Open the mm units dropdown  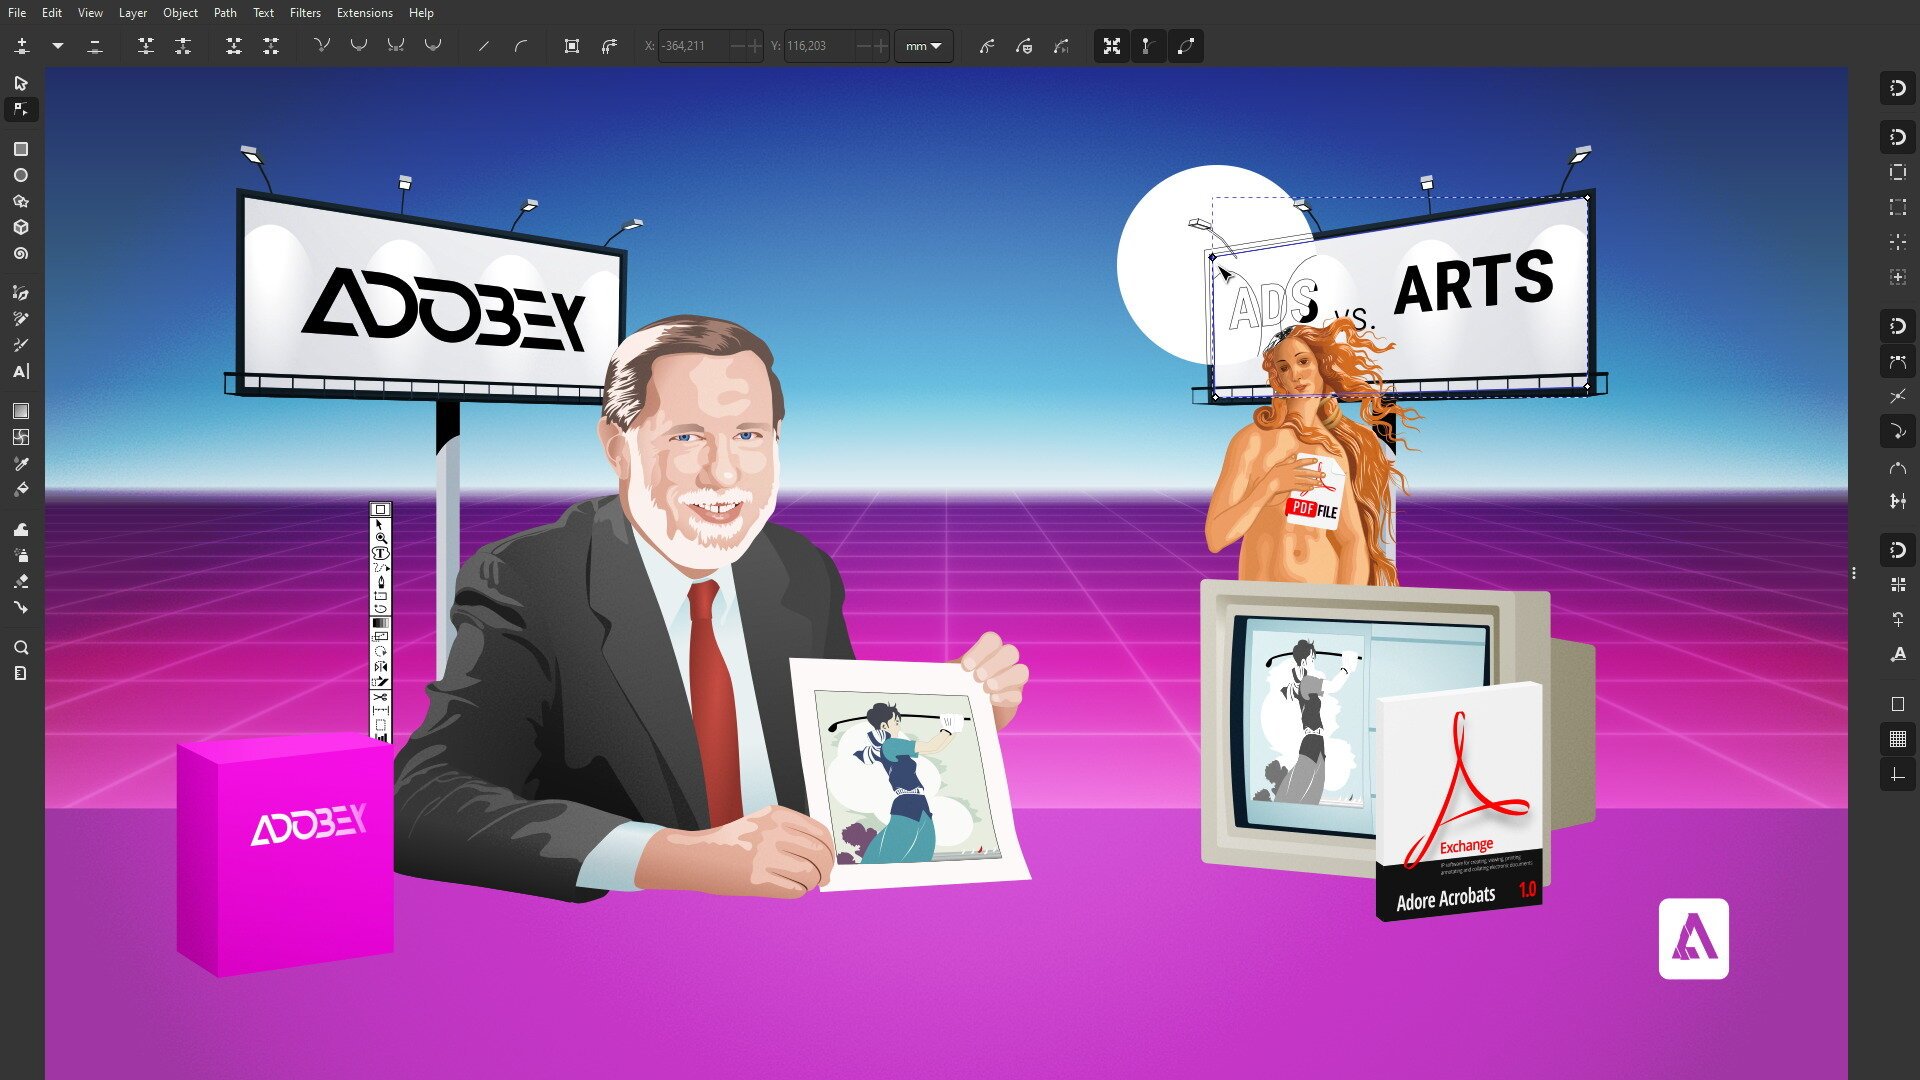coord(924,46)
